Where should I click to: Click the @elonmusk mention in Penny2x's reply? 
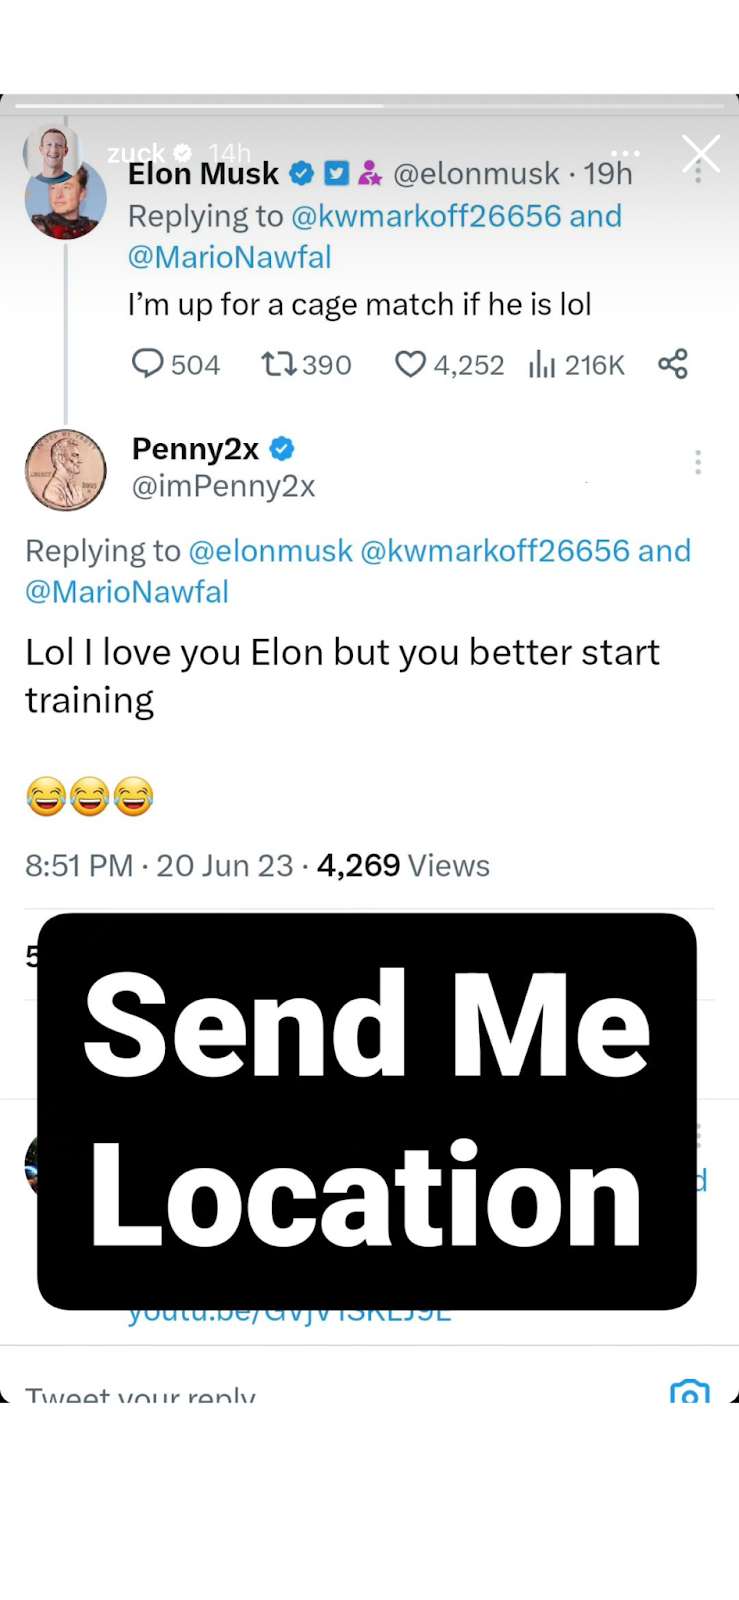tap(270, 551)
